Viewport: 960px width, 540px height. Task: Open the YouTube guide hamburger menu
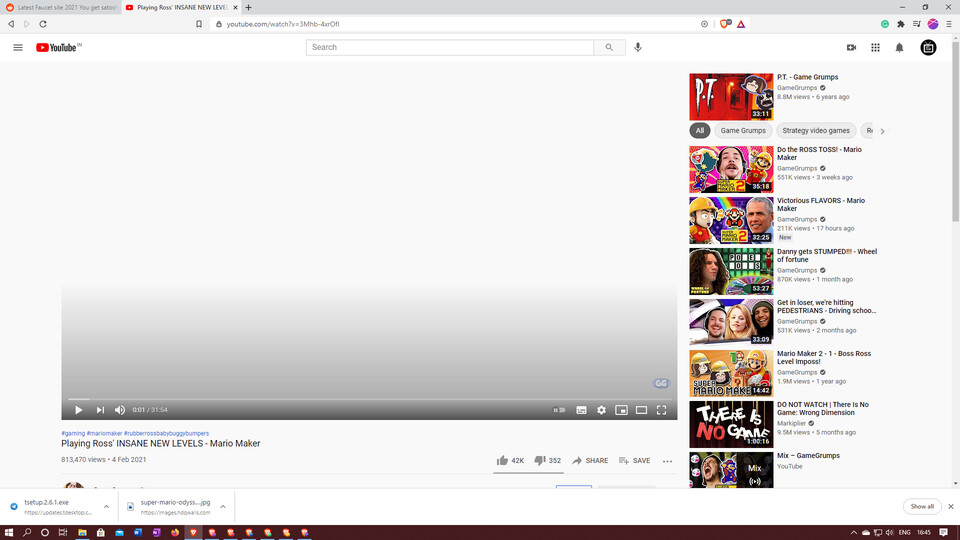(18, 47)
